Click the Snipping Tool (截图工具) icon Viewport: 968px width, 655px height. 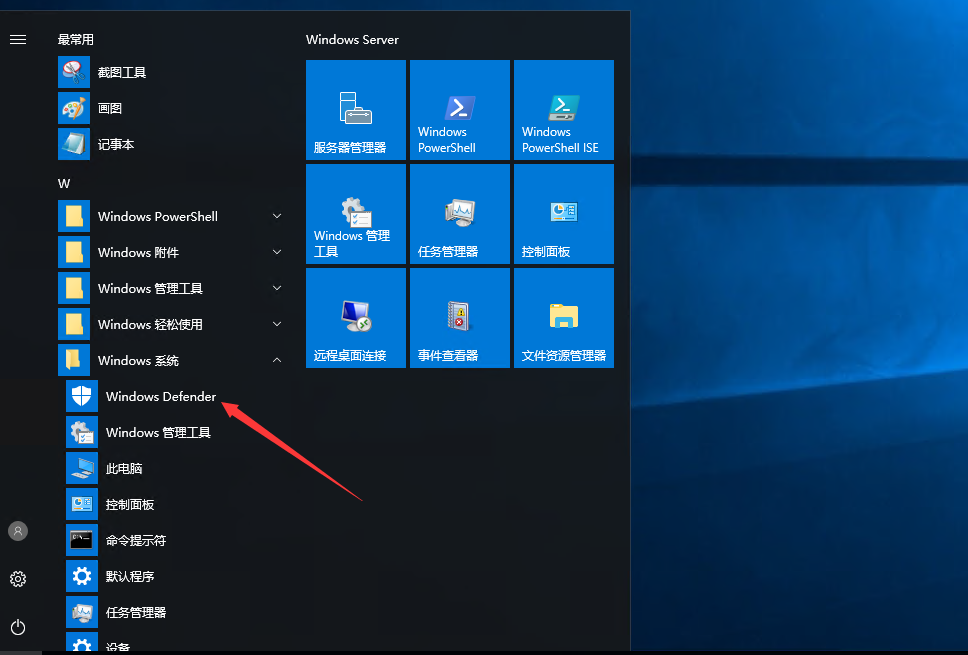pyautogui.click(x=74, y=72)
